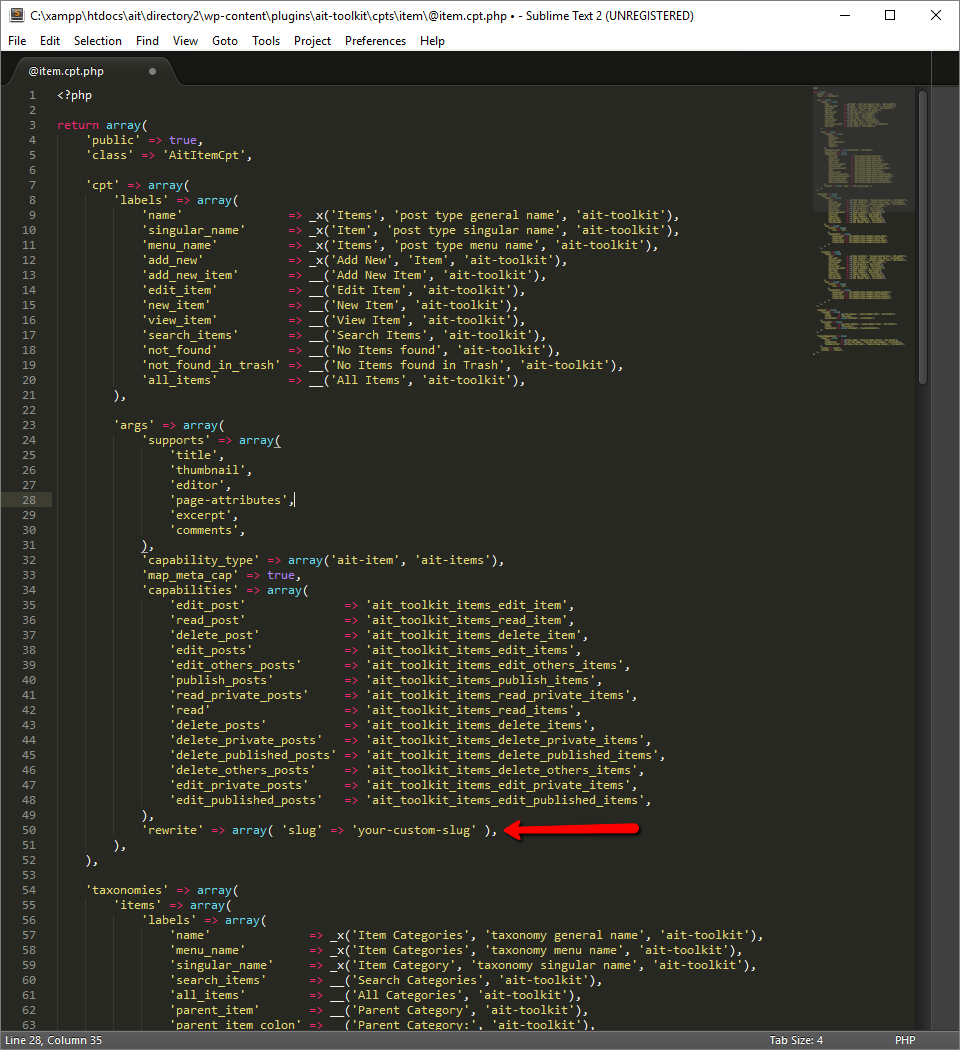Close the @item.cpt.php tab via its unsaved dot

point(152,72)
